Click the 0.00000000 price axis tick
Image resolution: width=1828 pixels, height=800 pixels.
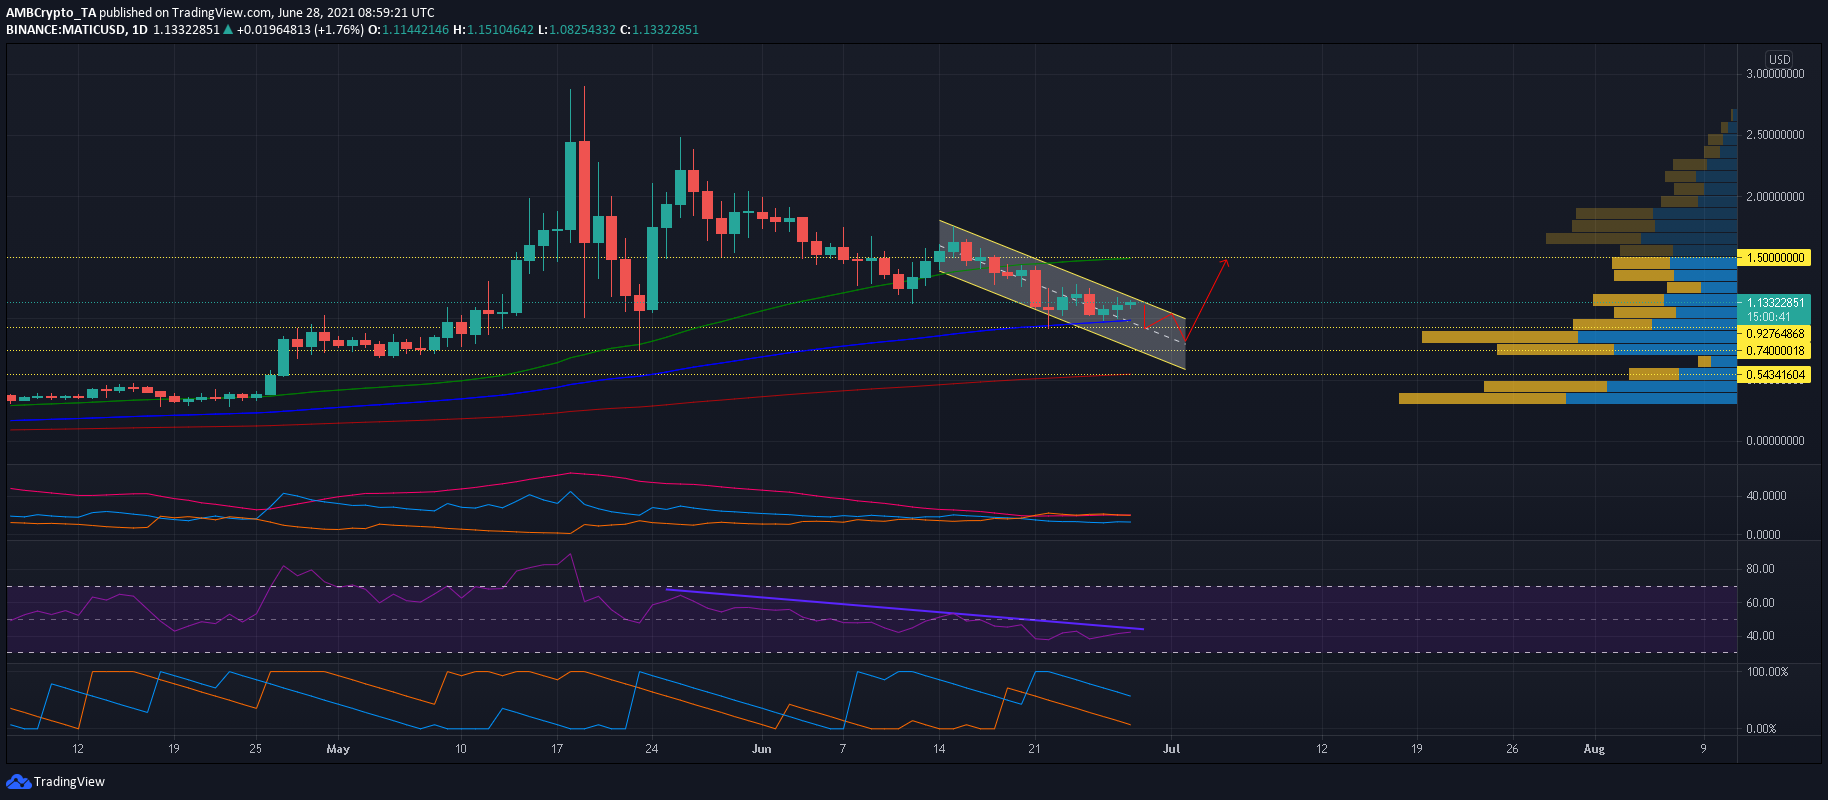1775,441
